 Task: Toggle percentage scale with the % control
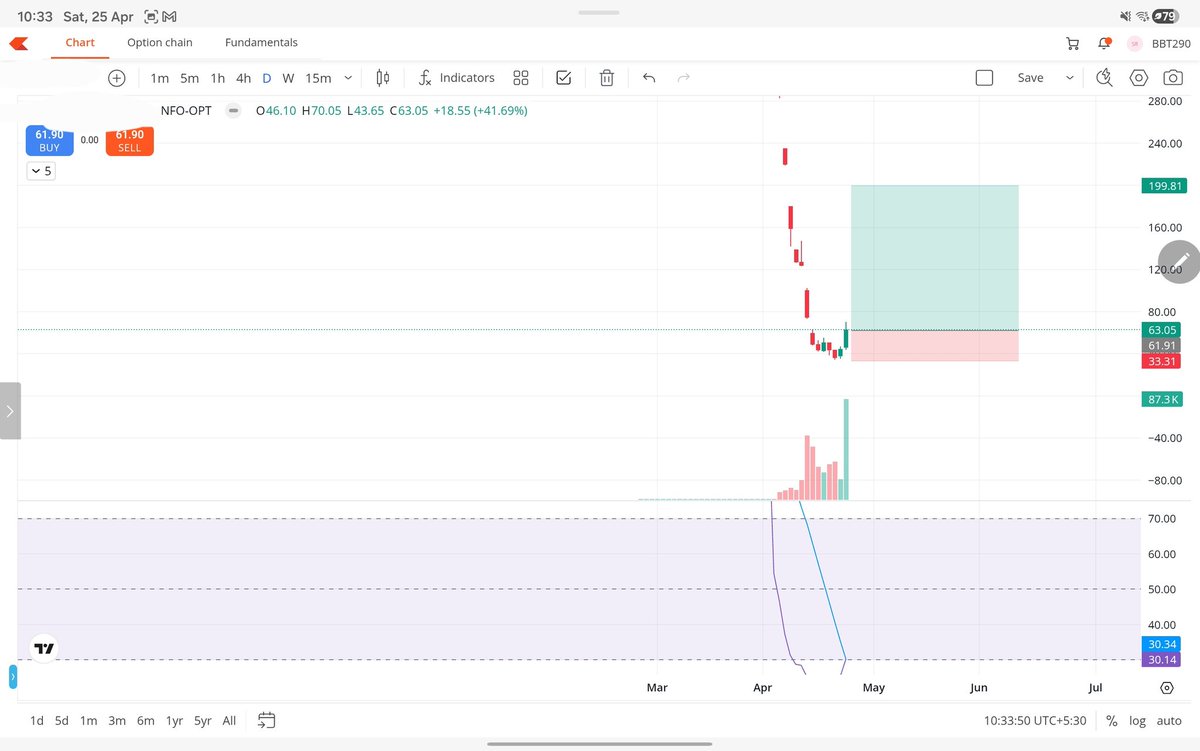1110,720
